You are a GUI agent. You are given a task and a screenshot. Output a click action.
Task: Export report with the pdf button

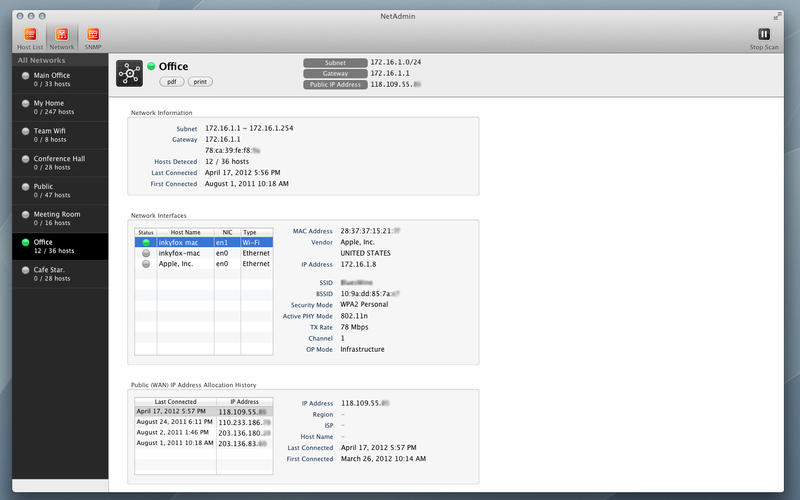click(x=171, y=82)
